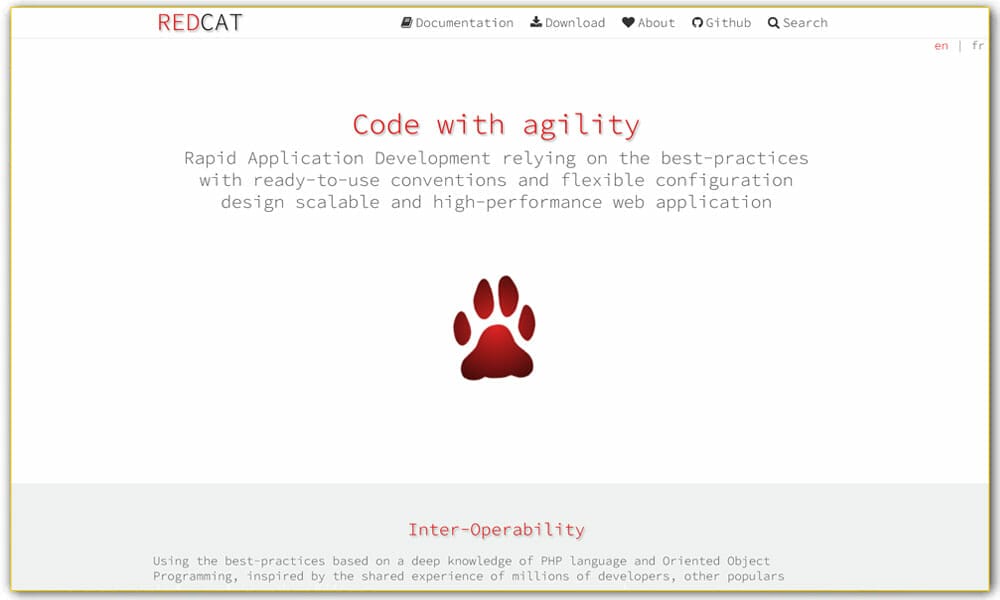Select the Download menu item

pos(573,22)
